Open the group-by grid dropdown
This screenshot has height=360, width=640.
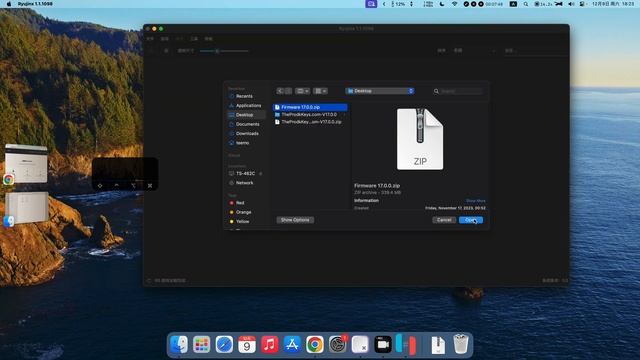(320, 91)
